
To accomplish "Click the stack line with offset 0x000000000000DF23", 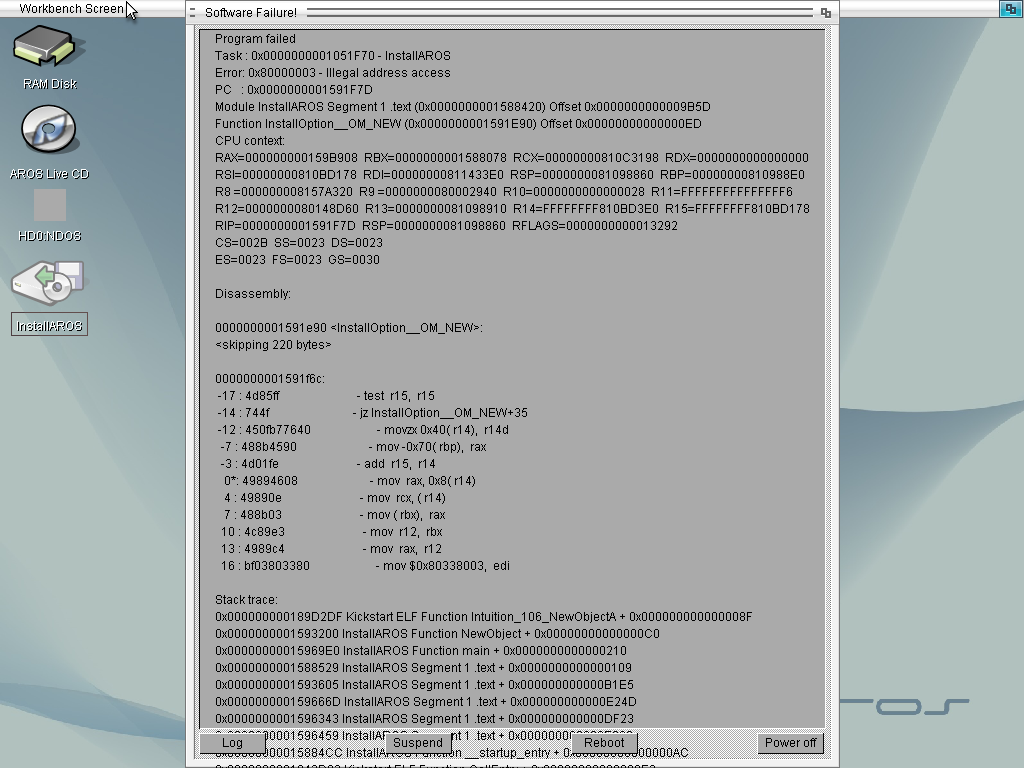I will [x=424, y=718].
